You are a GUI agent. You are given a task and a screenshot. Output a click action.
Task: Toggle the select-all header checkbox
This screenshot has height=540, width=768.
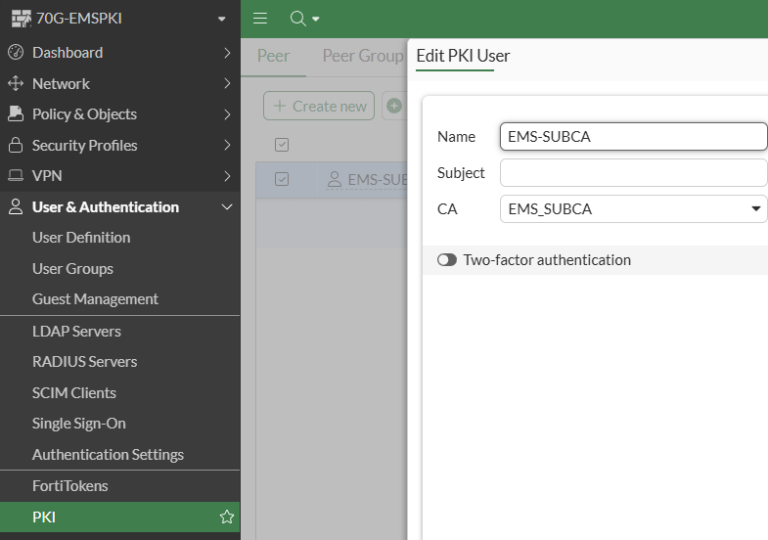282,145
